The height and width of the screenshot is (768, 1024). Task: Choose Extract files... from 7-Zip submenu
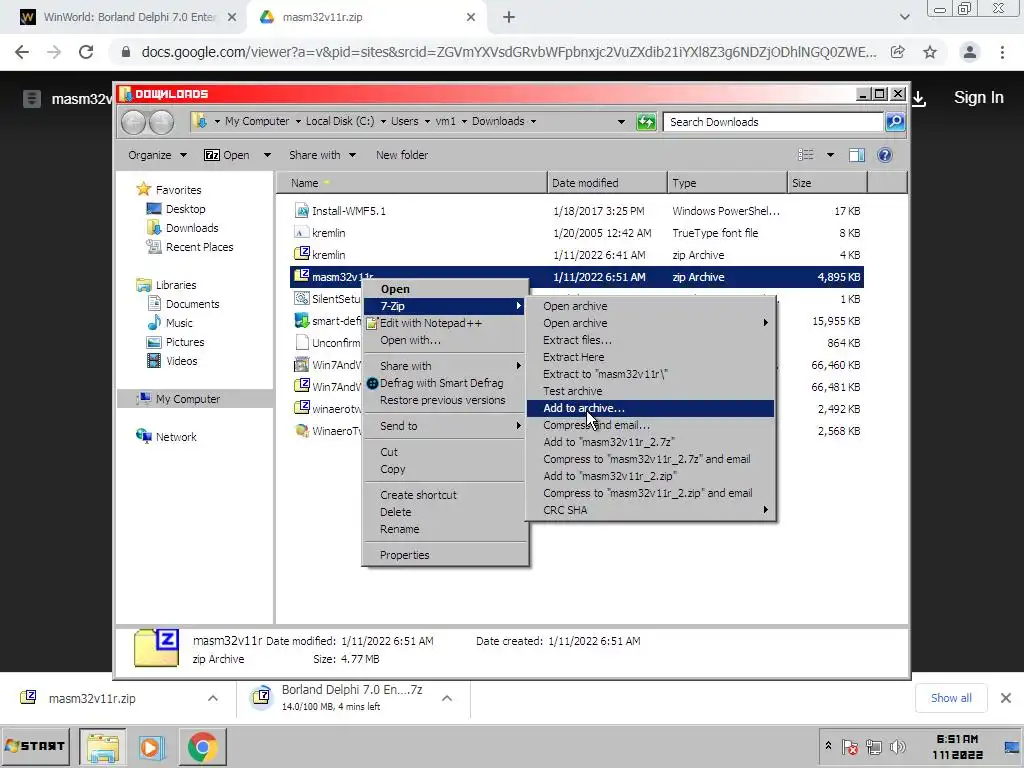tap(650, 340)
